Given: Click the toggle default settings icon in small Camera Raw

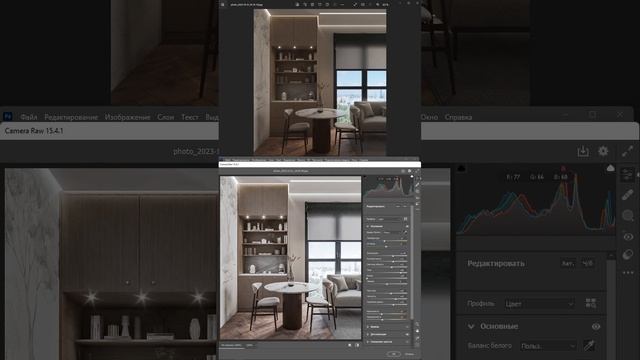Looking at the screenshot, I should pos(358,345).
